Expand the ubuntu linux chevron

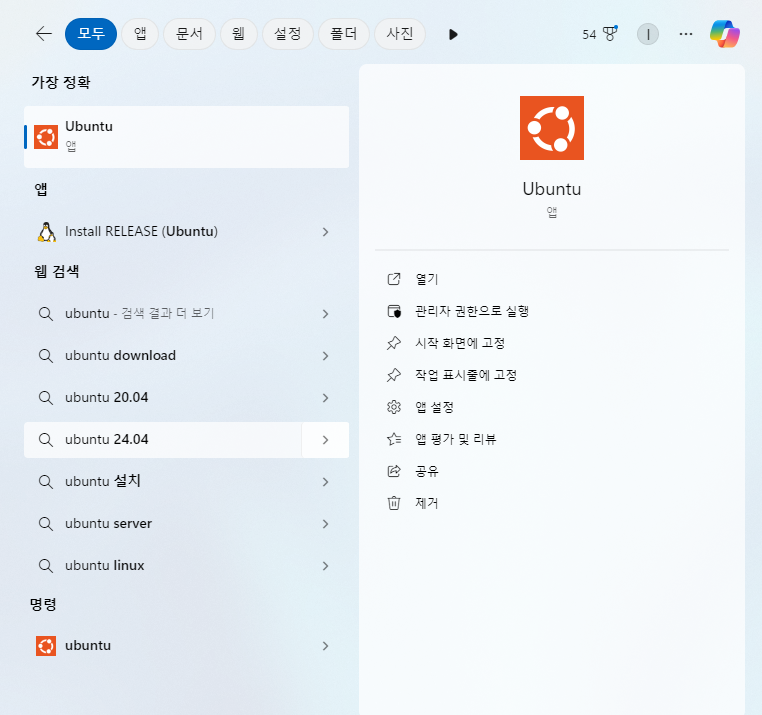pyautogui.click(x=326, y=566)
